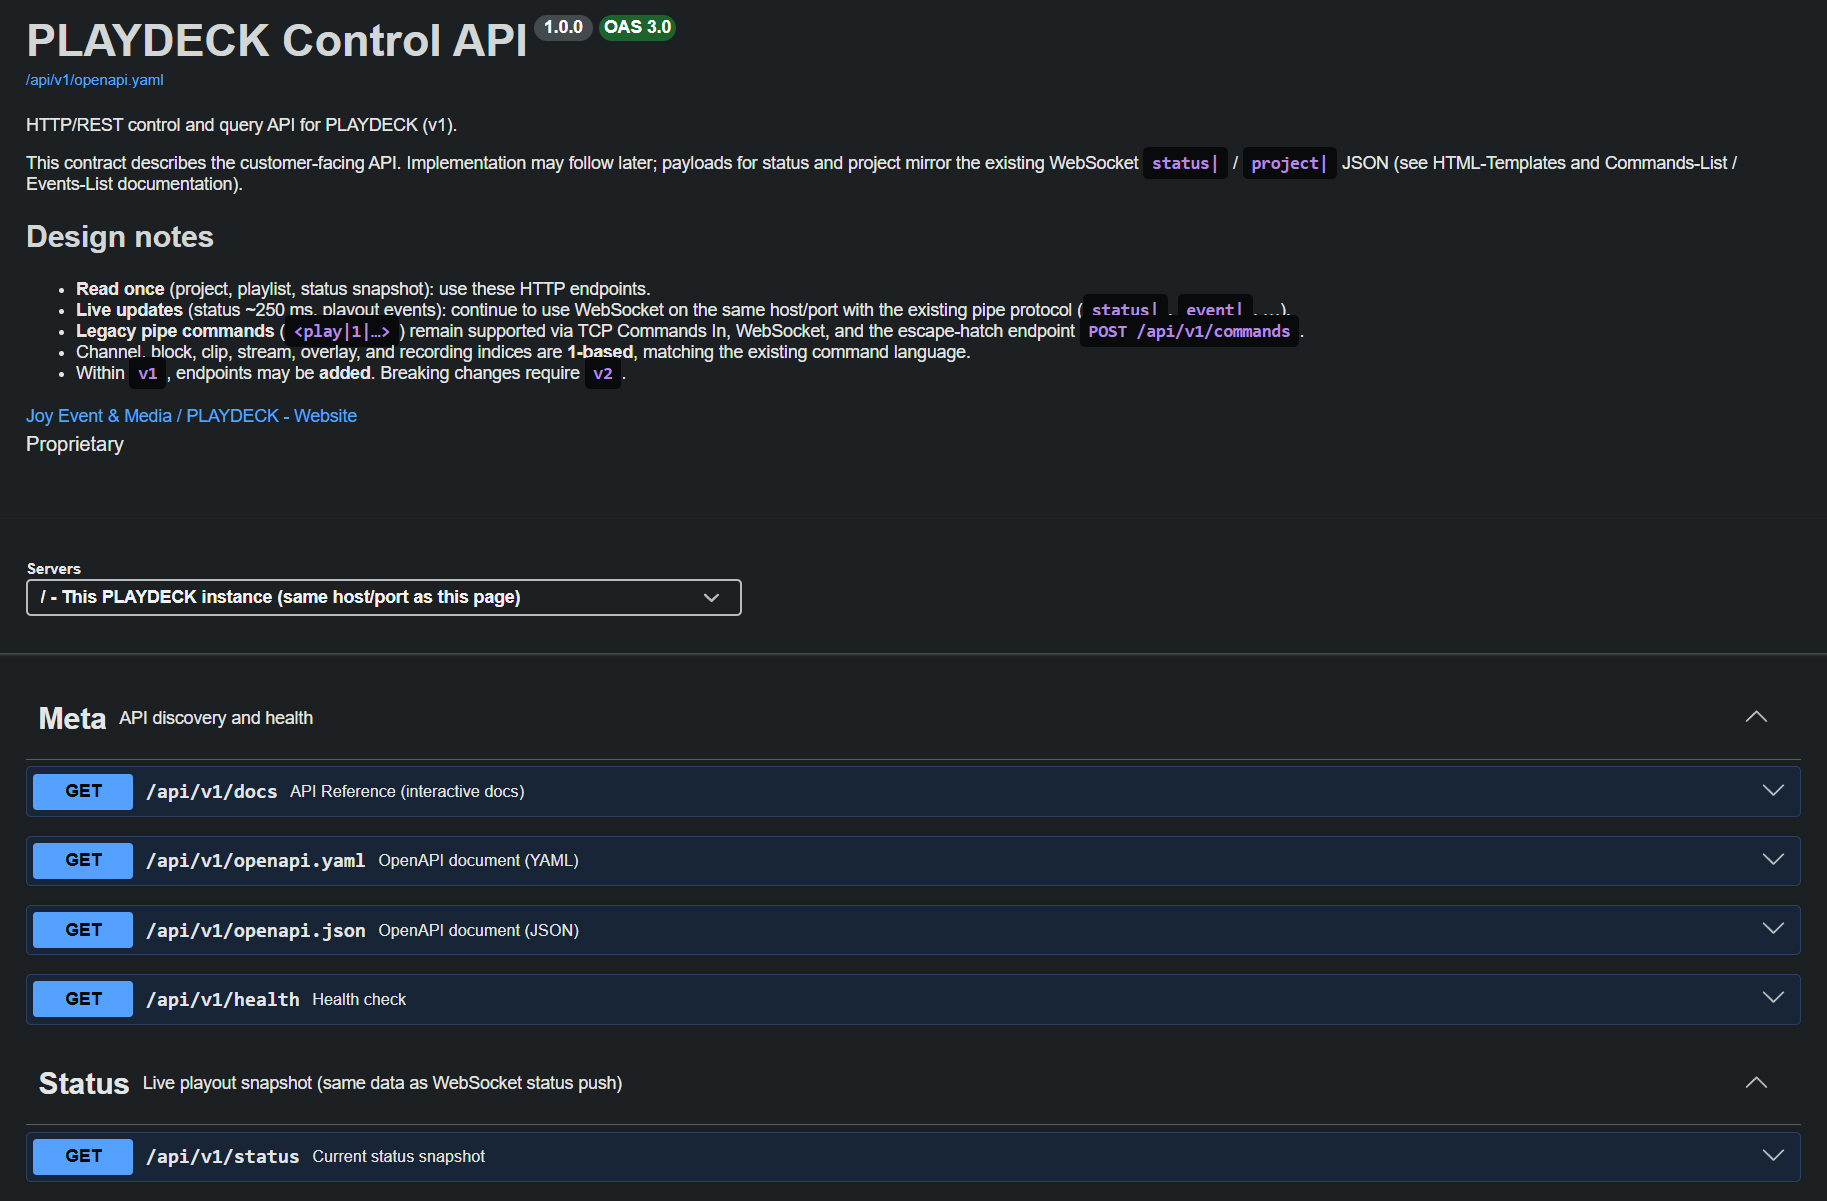Click the PLAYDECK Control API title
Image resolution: width=1827 pixels, height=1201 pixels.
[x=277, y=41]
